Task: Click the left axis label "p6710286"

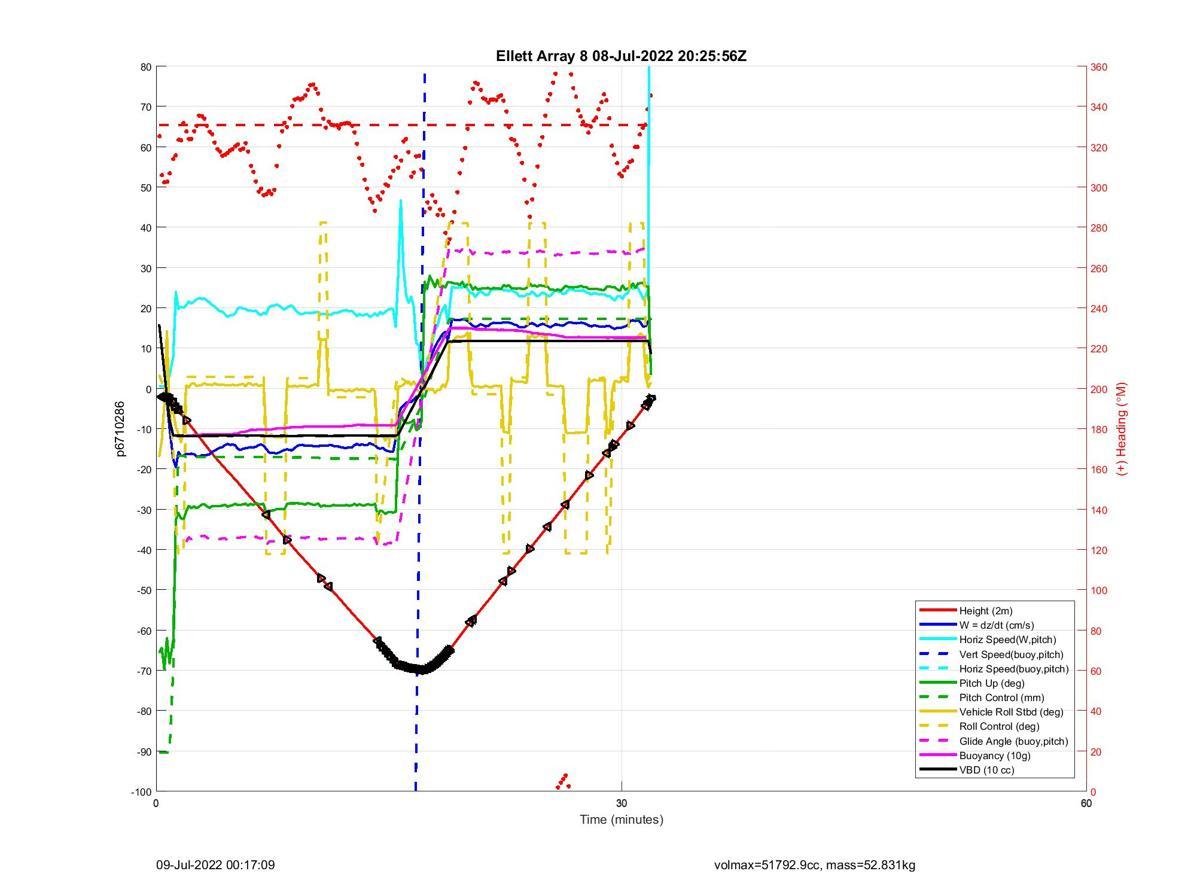Action: point(120,429)
